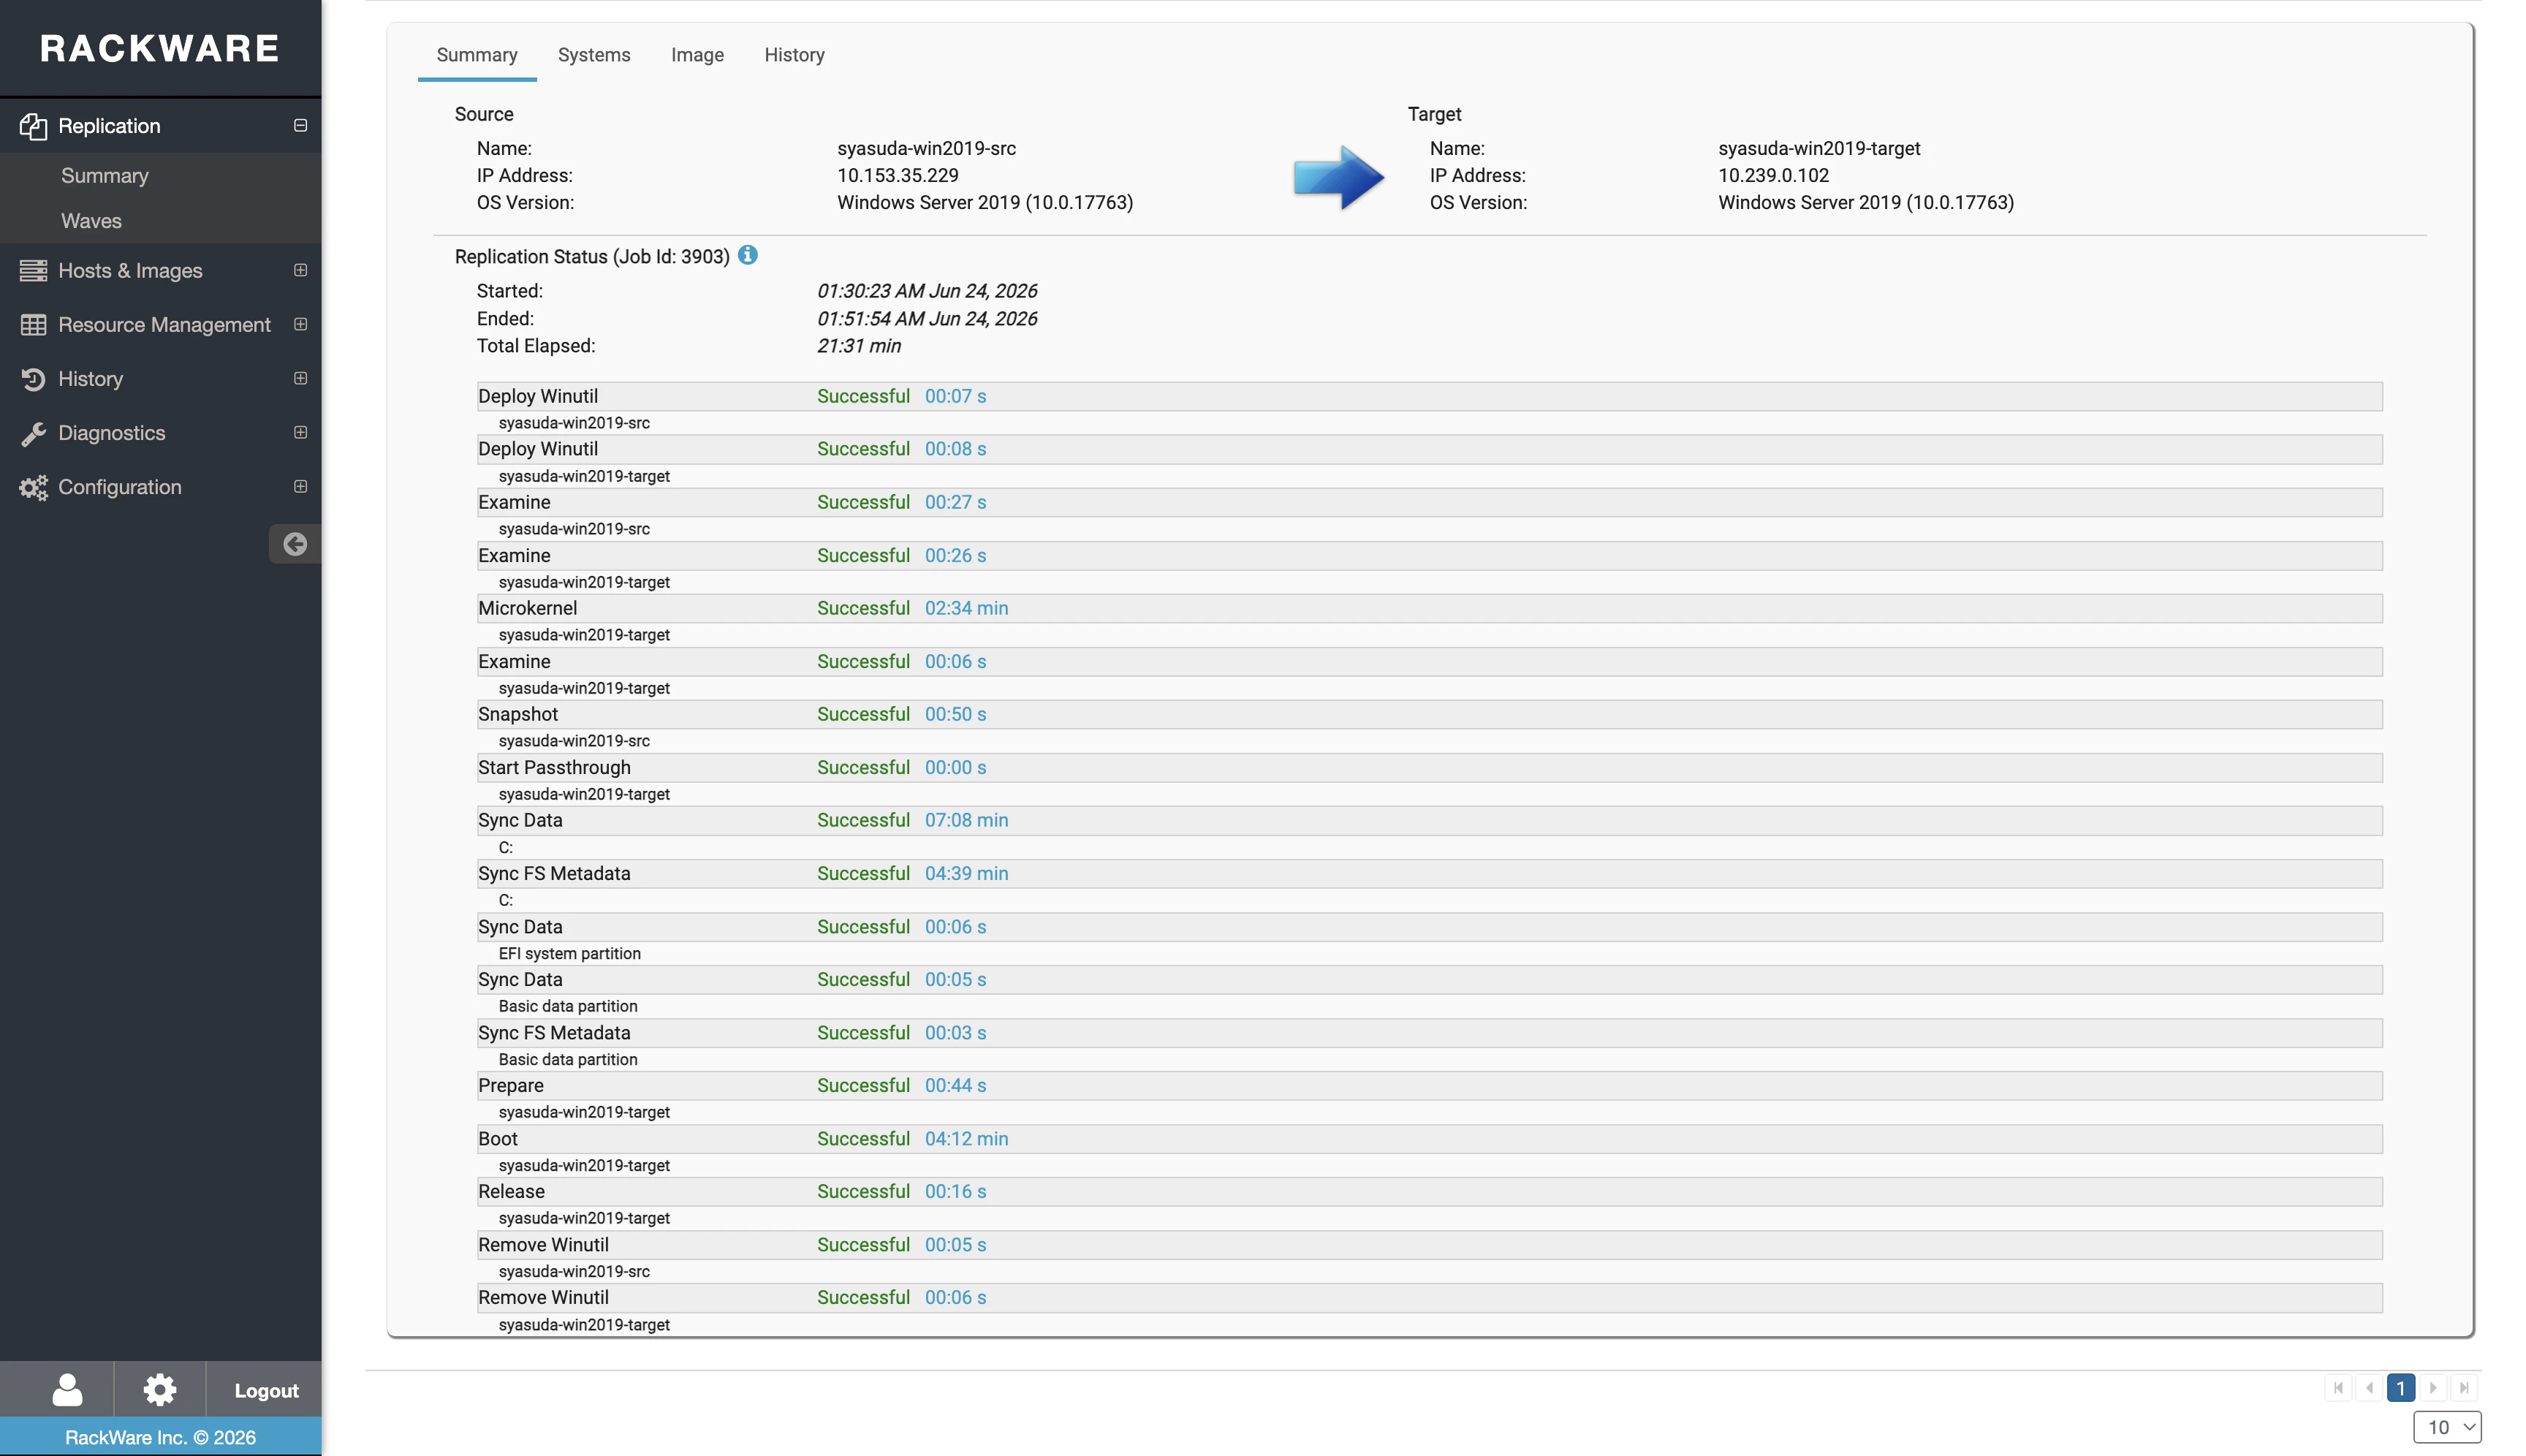2526x1456 pixels.
Task: Select page 1 in pagination
Action: [x=2400, y=1388]
